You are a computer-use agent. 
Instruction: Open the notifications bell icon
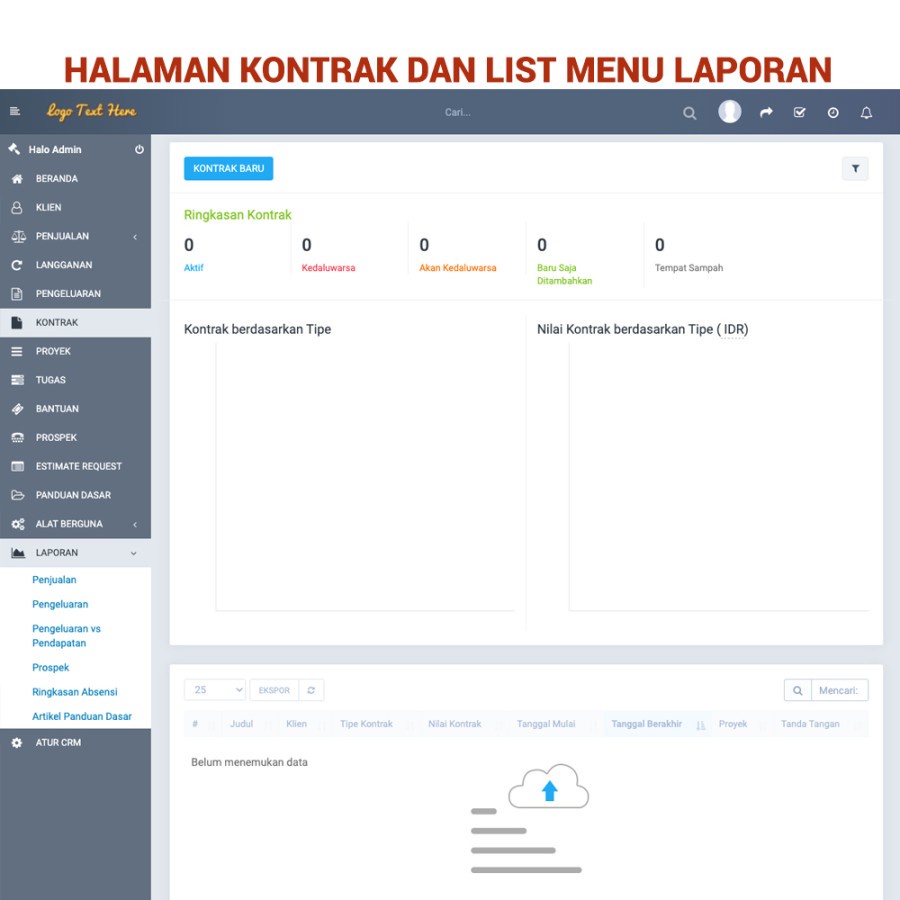click(x=866, y=112)
